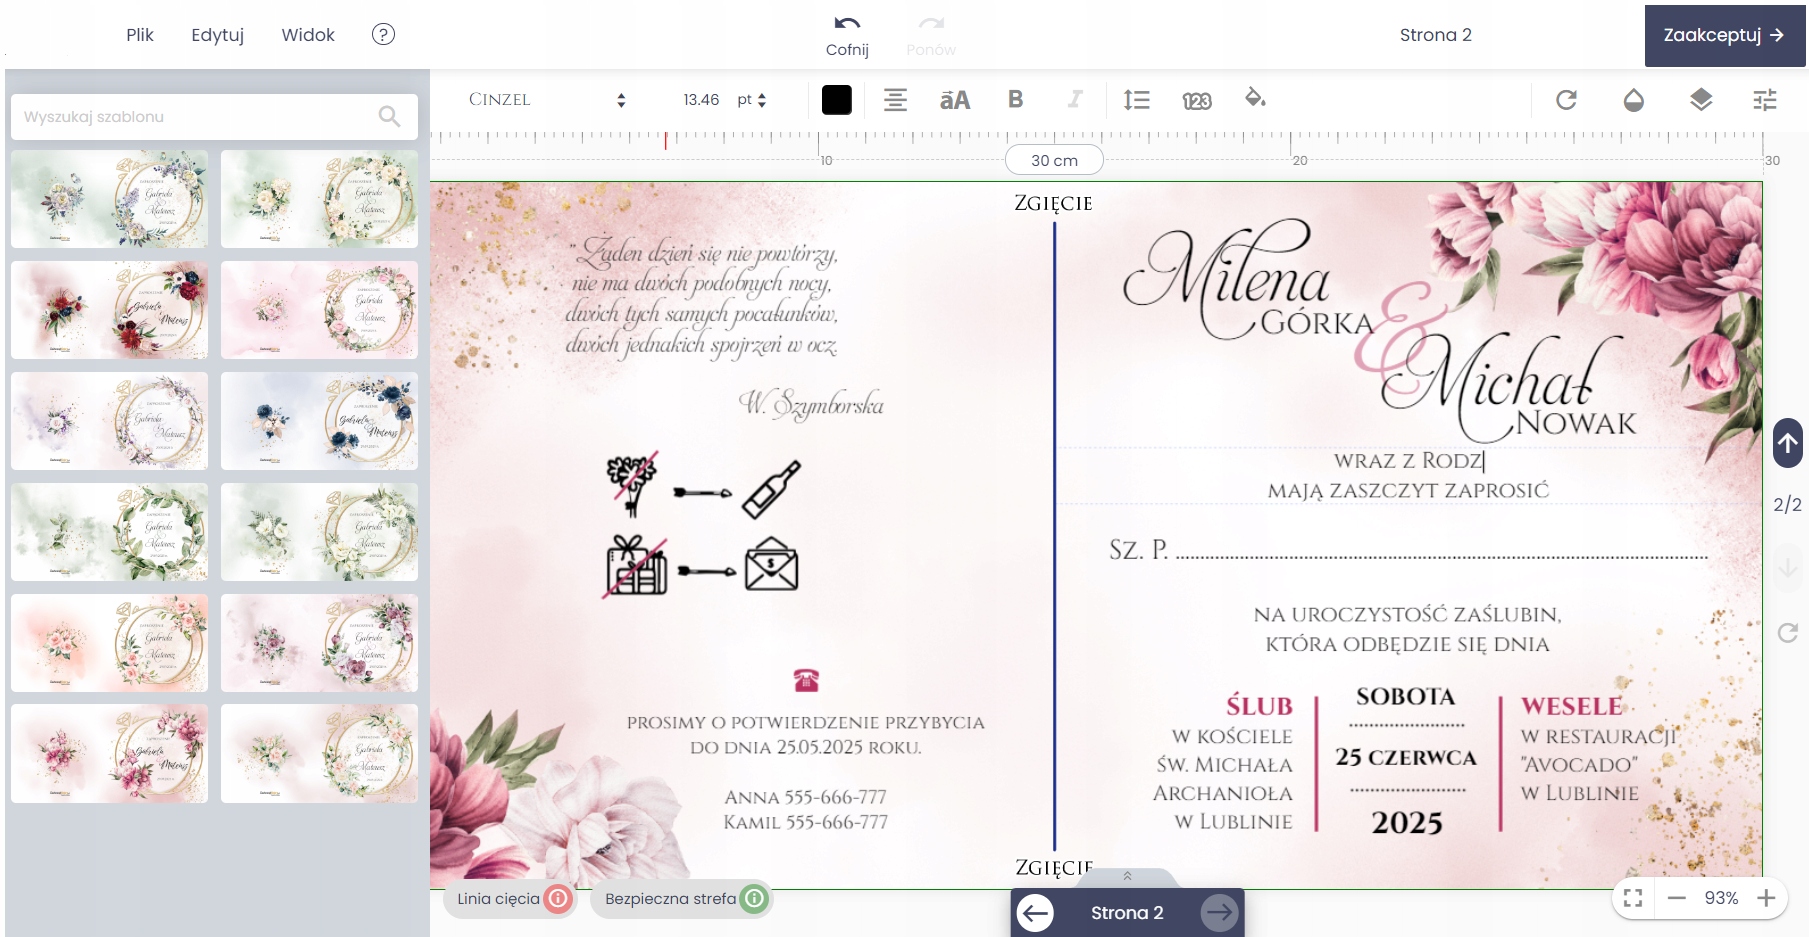This screenshot has width=1809, height=937.
Task: Select the KAMIL 555-666-777 line
Action: [x=805, y=822]
